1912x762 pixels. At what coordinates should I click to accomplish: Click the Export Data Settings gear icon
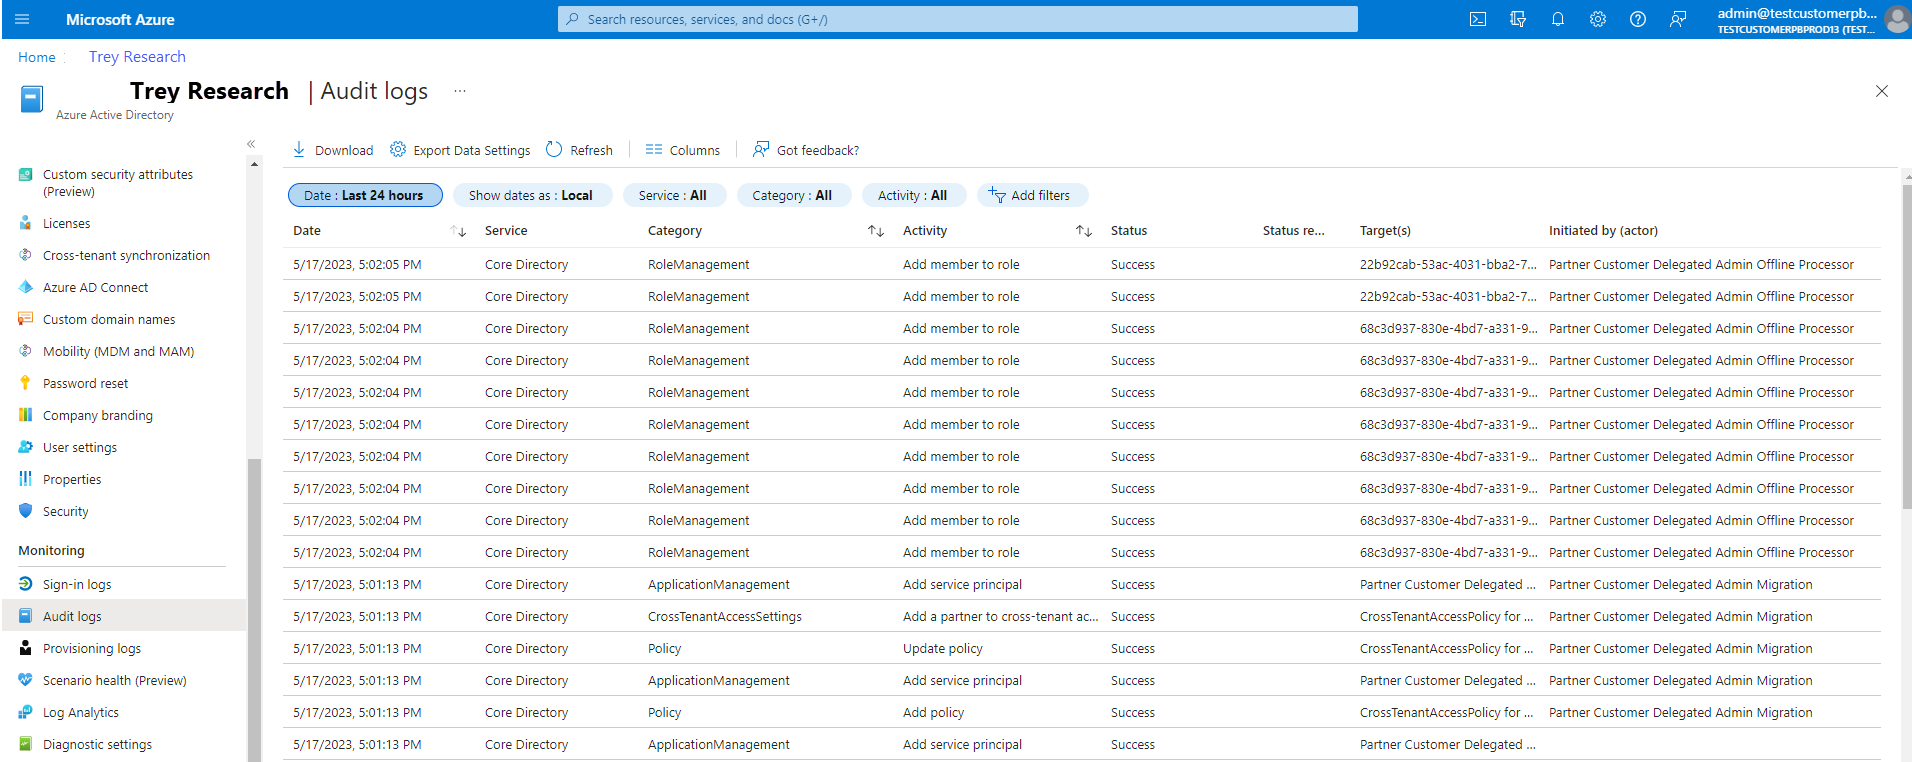[398, 149]
